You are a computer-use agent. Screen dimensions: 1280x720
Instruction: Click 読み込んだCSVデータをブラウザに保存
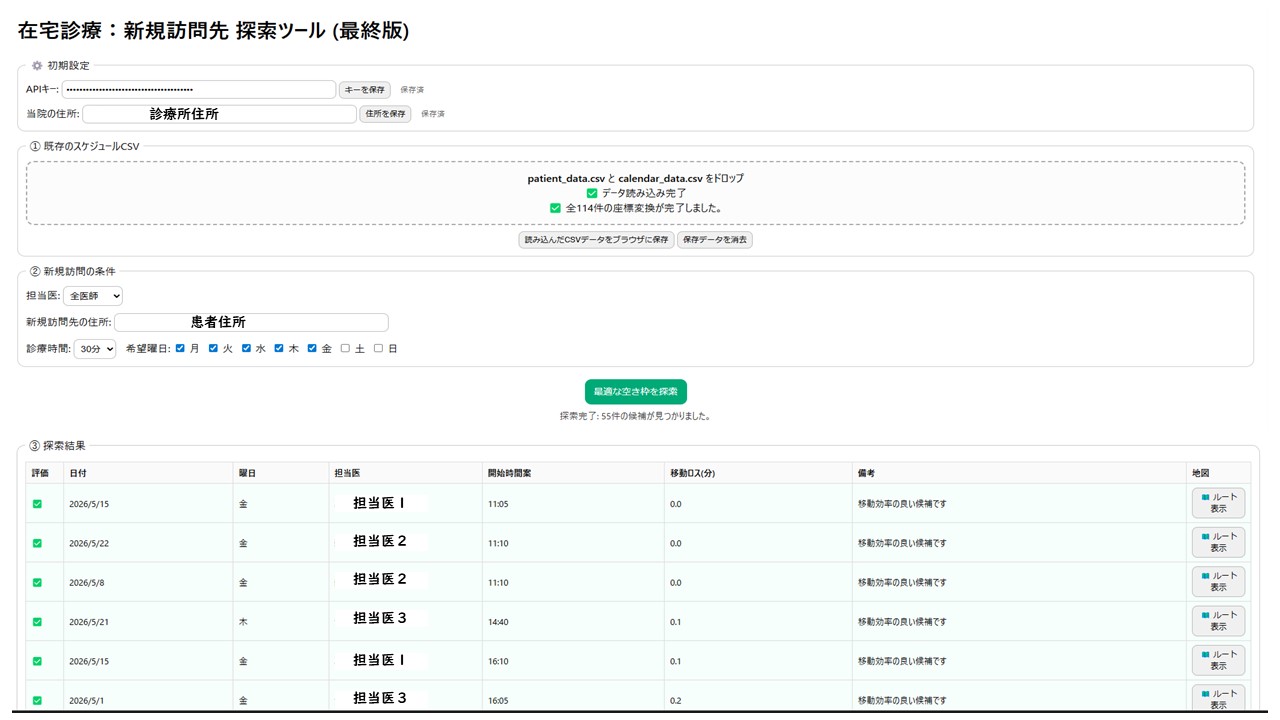coord(595,240)
